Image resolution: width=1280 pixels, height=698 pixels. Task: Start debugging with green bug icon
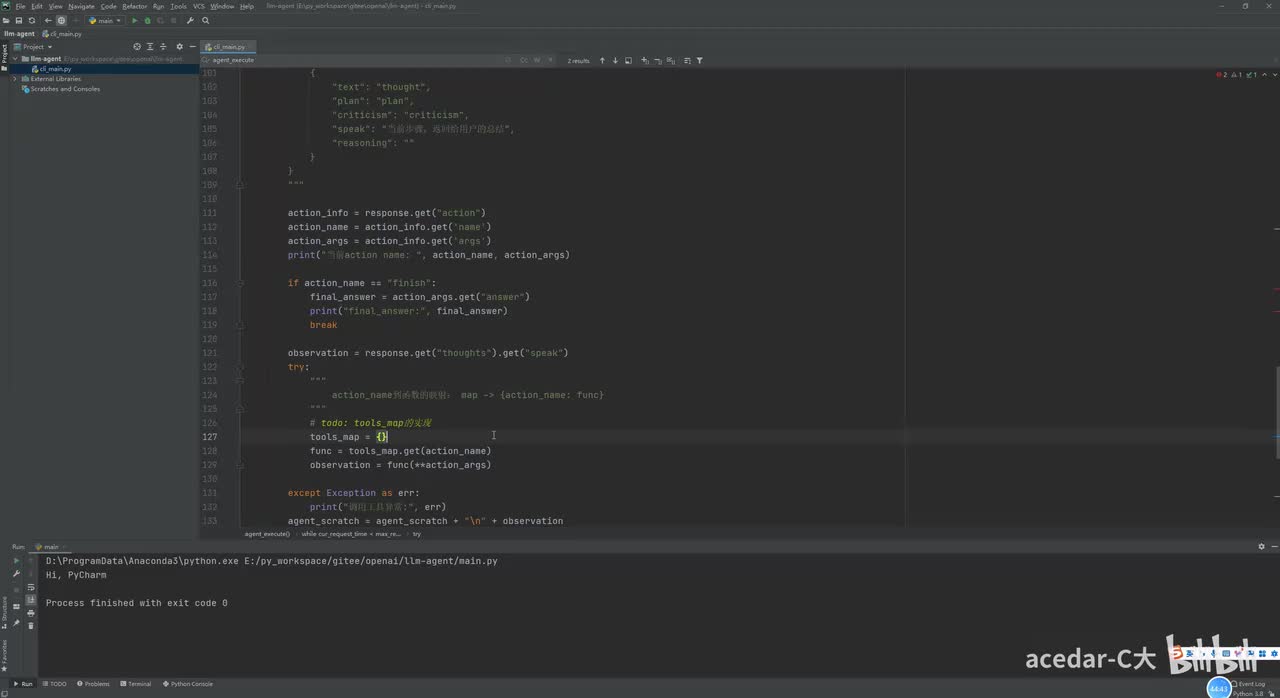tap(148, 20)
